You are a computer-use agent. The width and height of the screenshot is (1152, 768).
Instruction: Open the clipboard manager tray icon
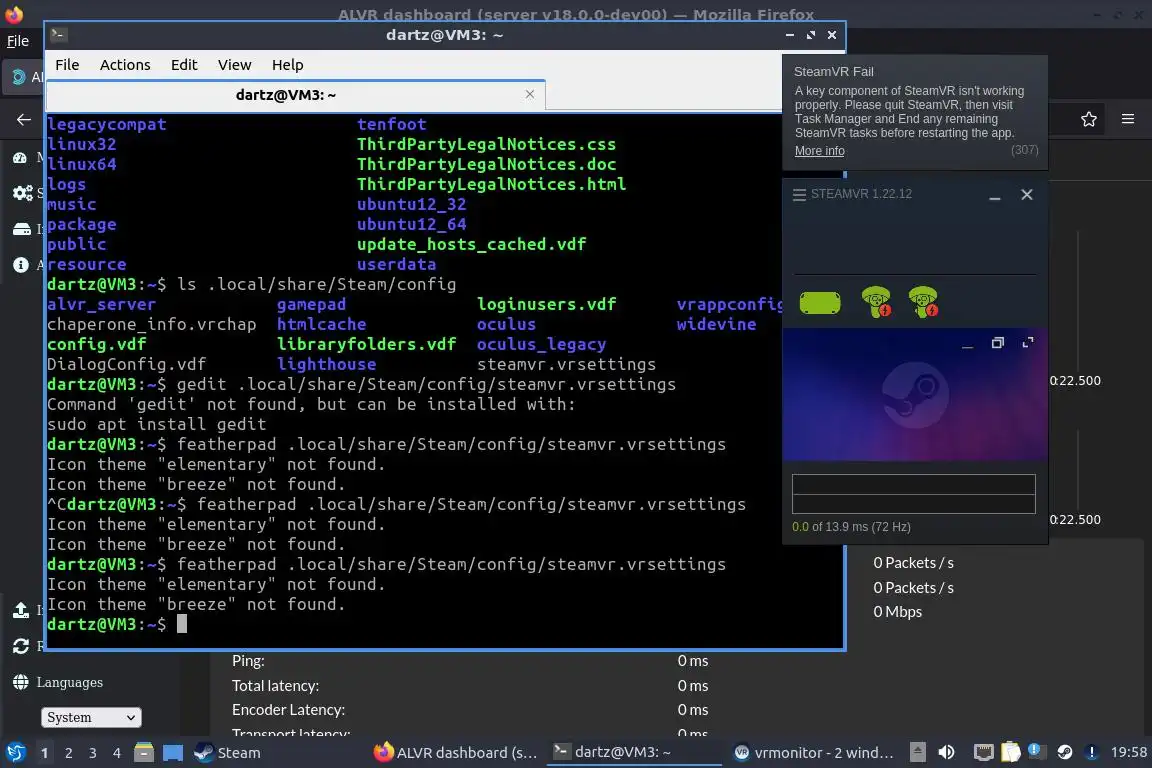coord(1011,752)
